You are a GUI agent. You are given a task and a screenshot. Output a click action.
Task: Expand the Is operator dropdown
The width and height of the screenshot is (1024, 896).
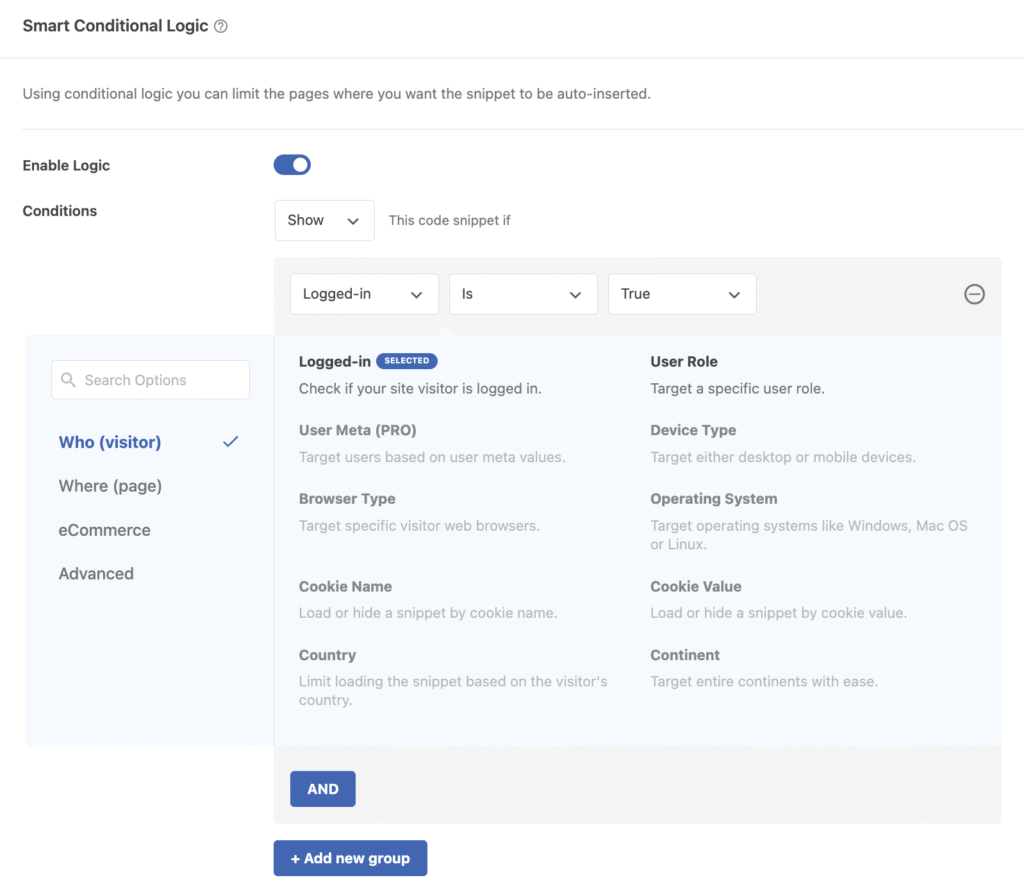coord(523,293)
